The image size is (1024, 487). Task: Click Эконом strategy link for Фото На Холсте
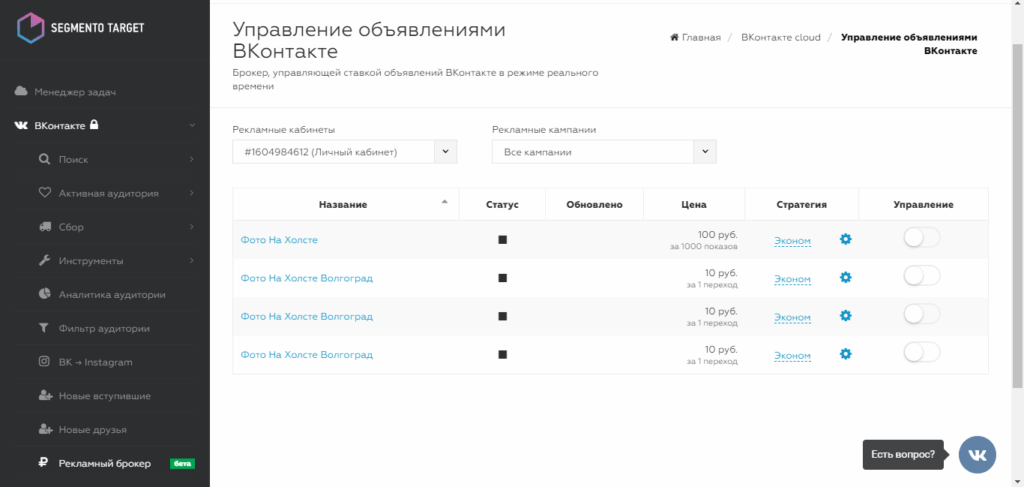(x=792, y=241)
